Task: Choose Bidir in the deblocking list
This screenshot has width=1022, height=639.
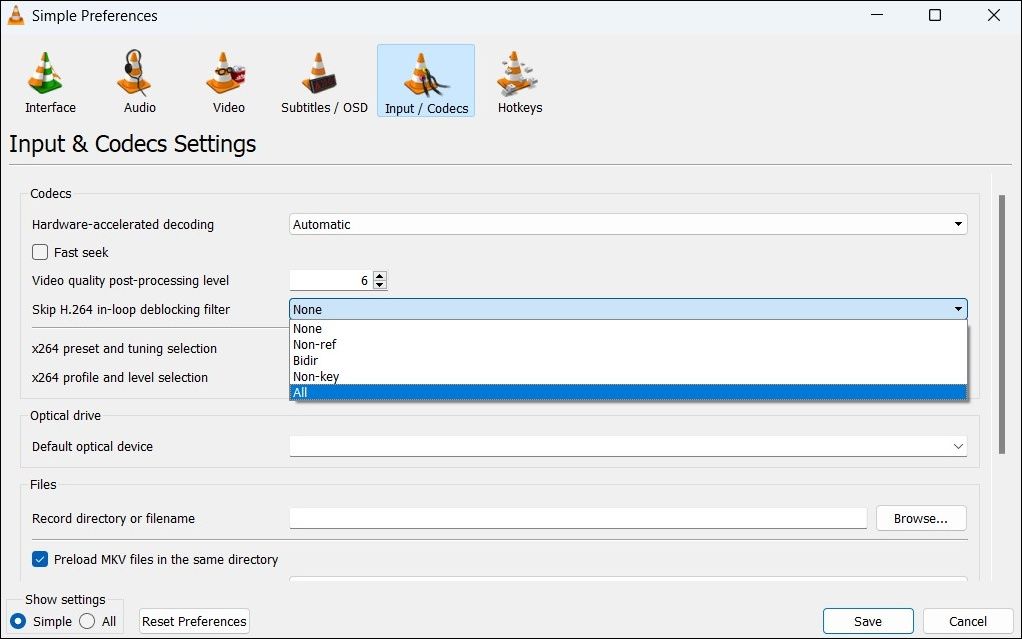Action: click(x=628, y=361)
